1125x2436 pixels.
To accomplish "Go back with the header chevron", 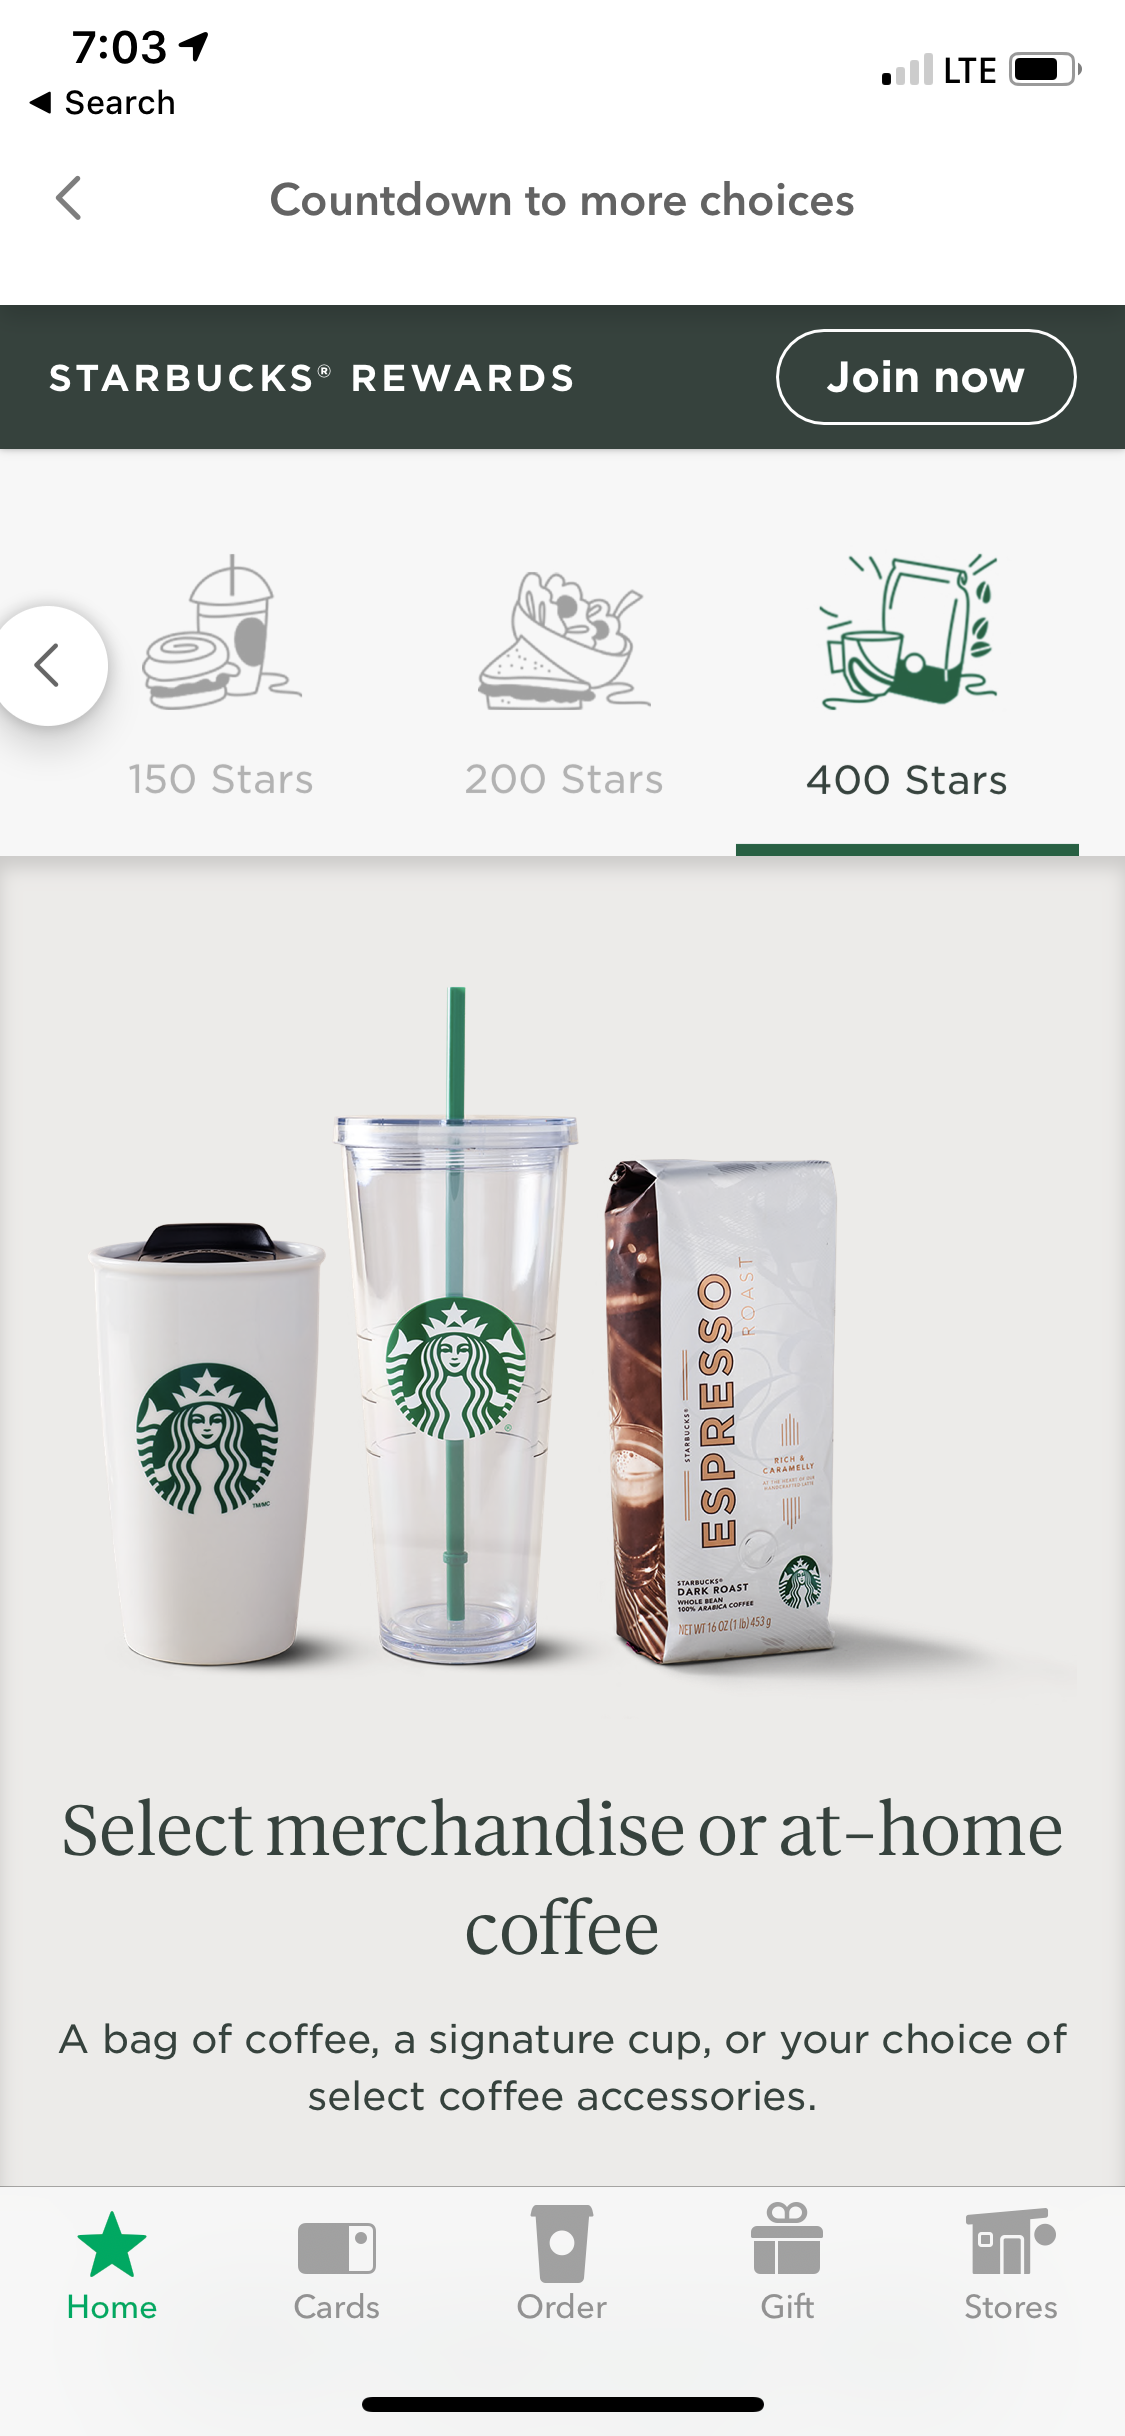I will tap(68, 198).
